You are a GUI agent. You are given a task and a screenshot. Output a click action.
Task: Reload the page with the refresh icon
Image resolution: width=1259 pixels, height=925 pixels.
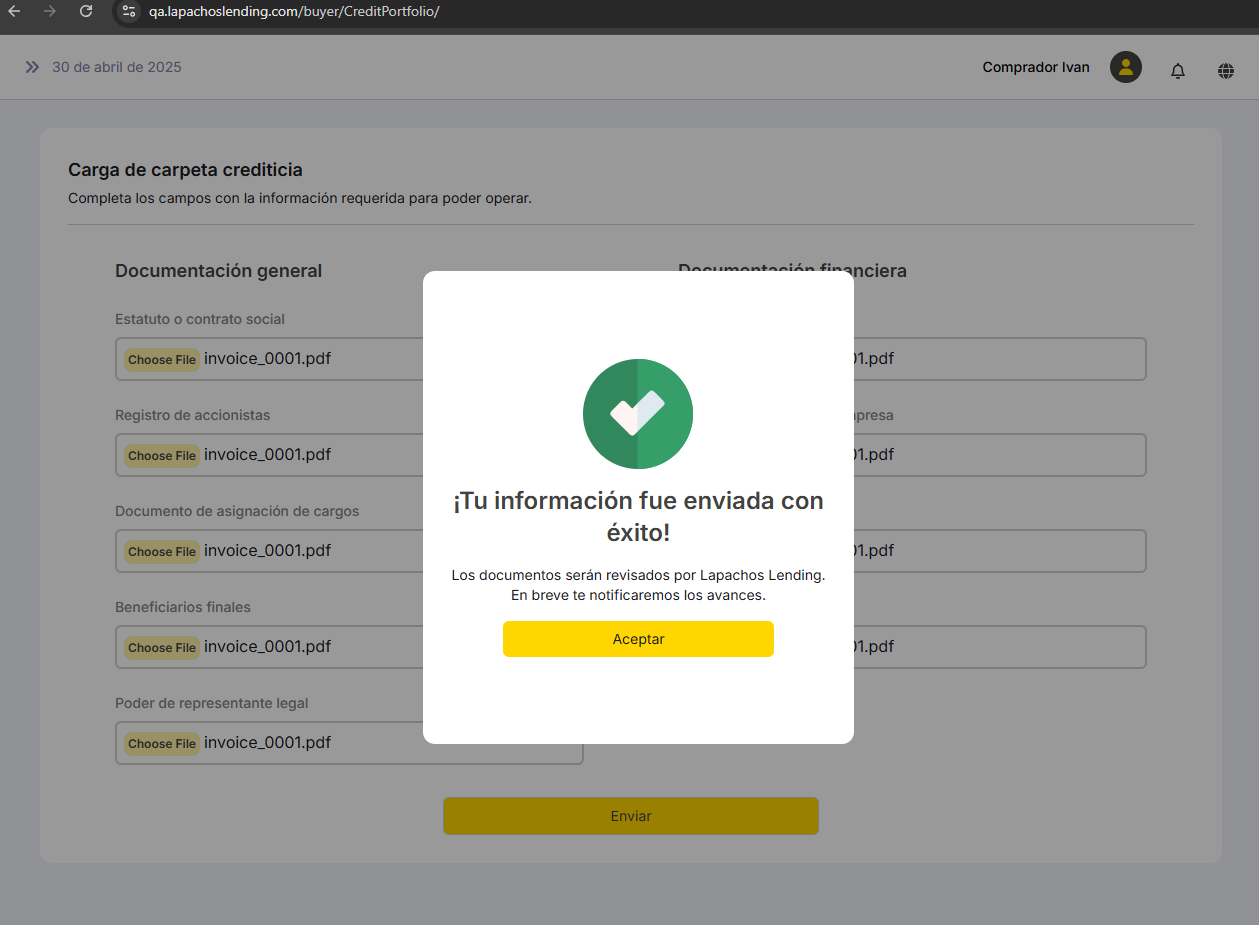86,11
